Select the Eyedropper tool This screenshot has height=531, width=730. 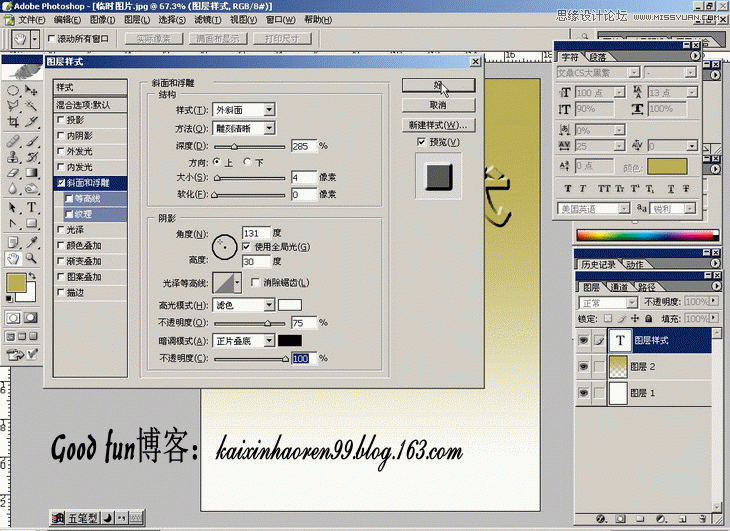(31, 242)
